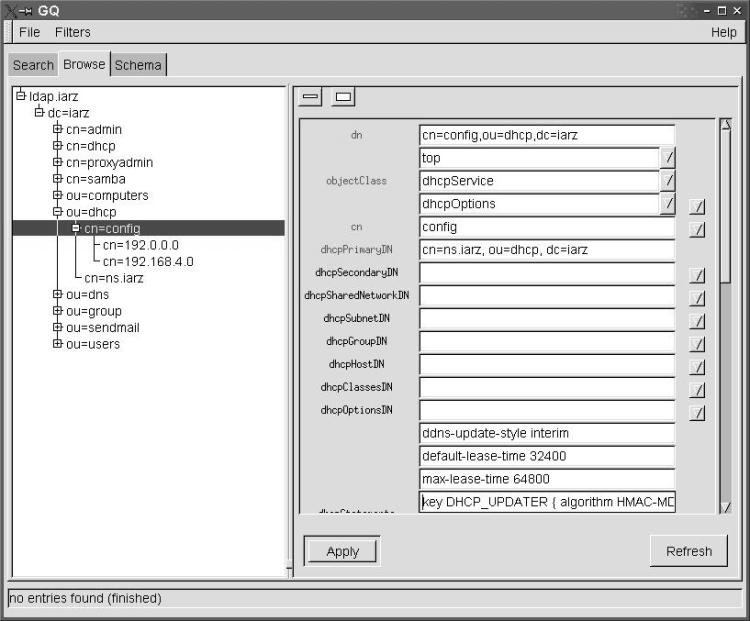This screenshot has width=750, height=621.
Task: Open the dropdown for objectClass 'dhcpService'
Action: pyautogui.click(x=668, y=181)
